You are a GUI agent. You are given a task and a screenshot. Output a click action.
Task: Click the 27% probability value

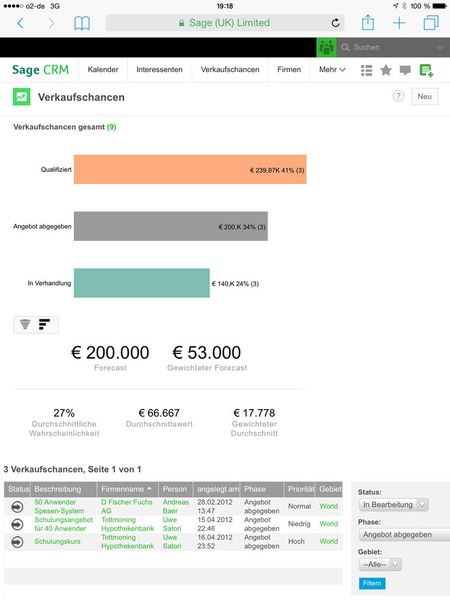pyautogui.click(x=64, y=413)
